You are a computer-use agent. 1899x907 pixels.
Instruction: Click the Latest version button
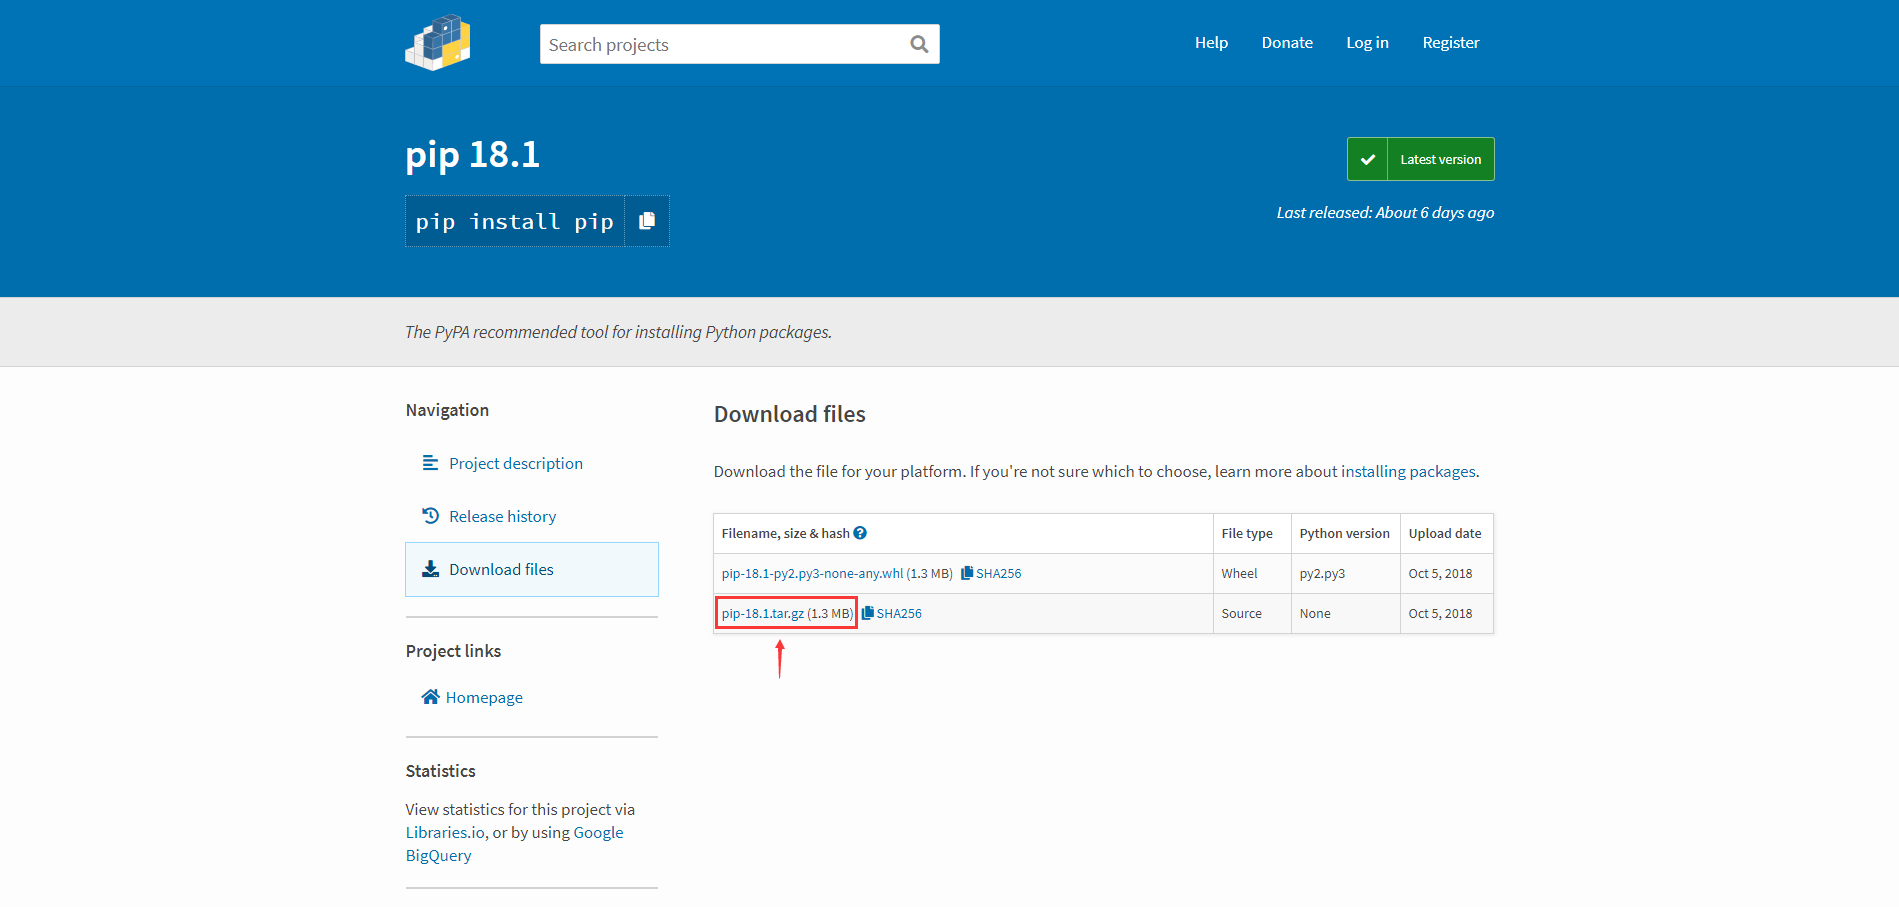[x=1421, y=159]
